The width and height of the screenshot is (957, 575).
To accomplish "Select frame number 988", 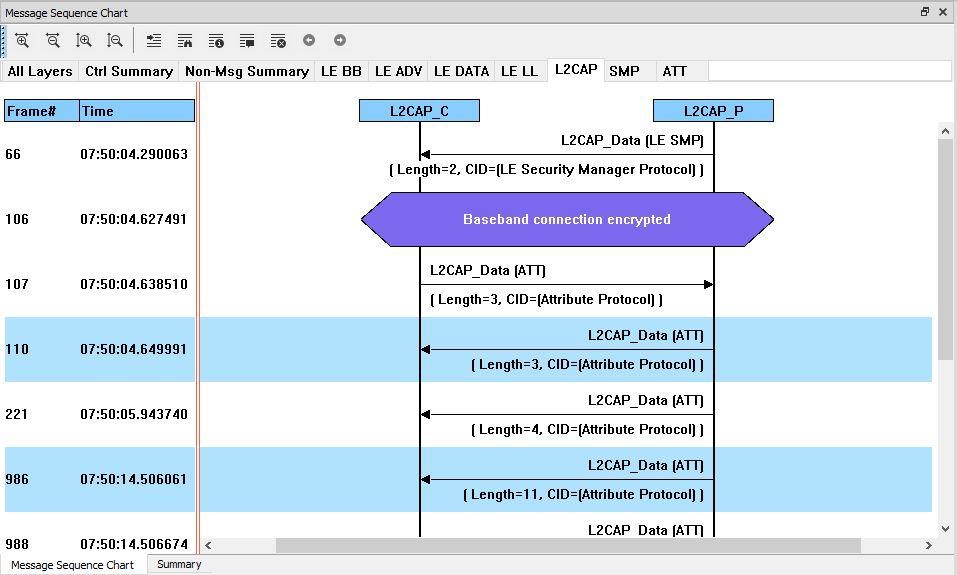I will 16,544.
